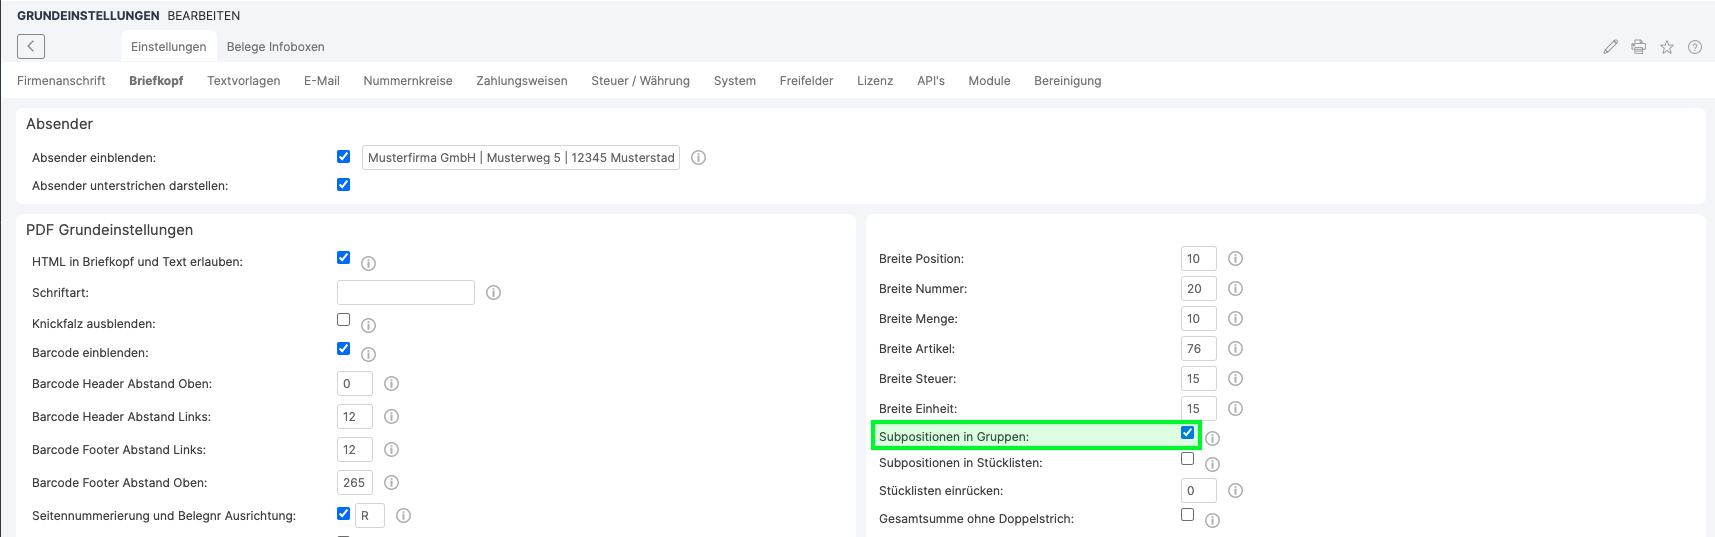Disable Subpositionen in Gruppen checkbox
The width and height of the screenshot is (1715, 537).
tap(1187, 433)
